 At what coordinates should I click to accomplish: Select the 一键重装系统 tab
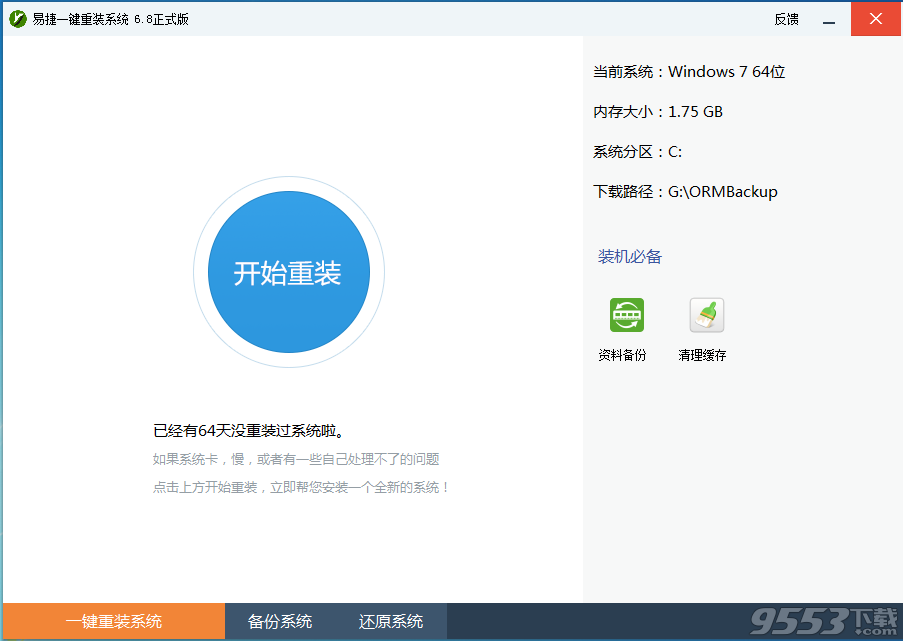pyautogui.click(x=112, y=621)
